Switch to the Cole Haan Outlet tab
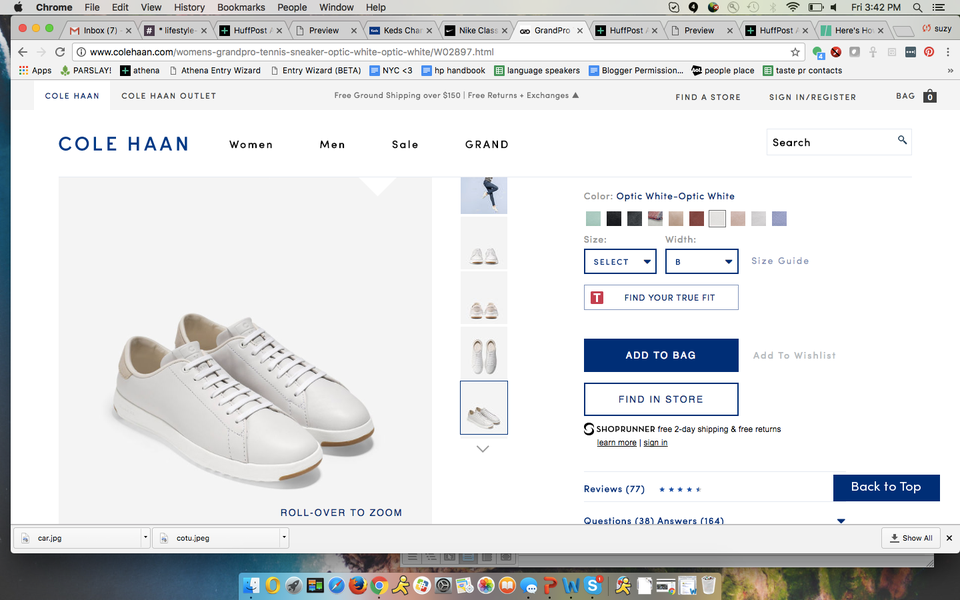Viewport: 960px width, 600px height. tap(169, 96)
